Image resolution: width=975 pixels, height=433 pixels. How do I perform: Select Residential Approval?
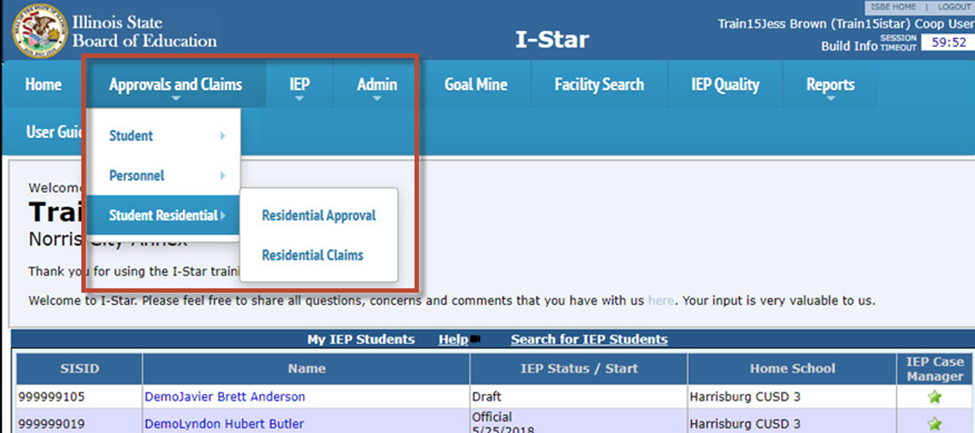[x=318, y=216]
